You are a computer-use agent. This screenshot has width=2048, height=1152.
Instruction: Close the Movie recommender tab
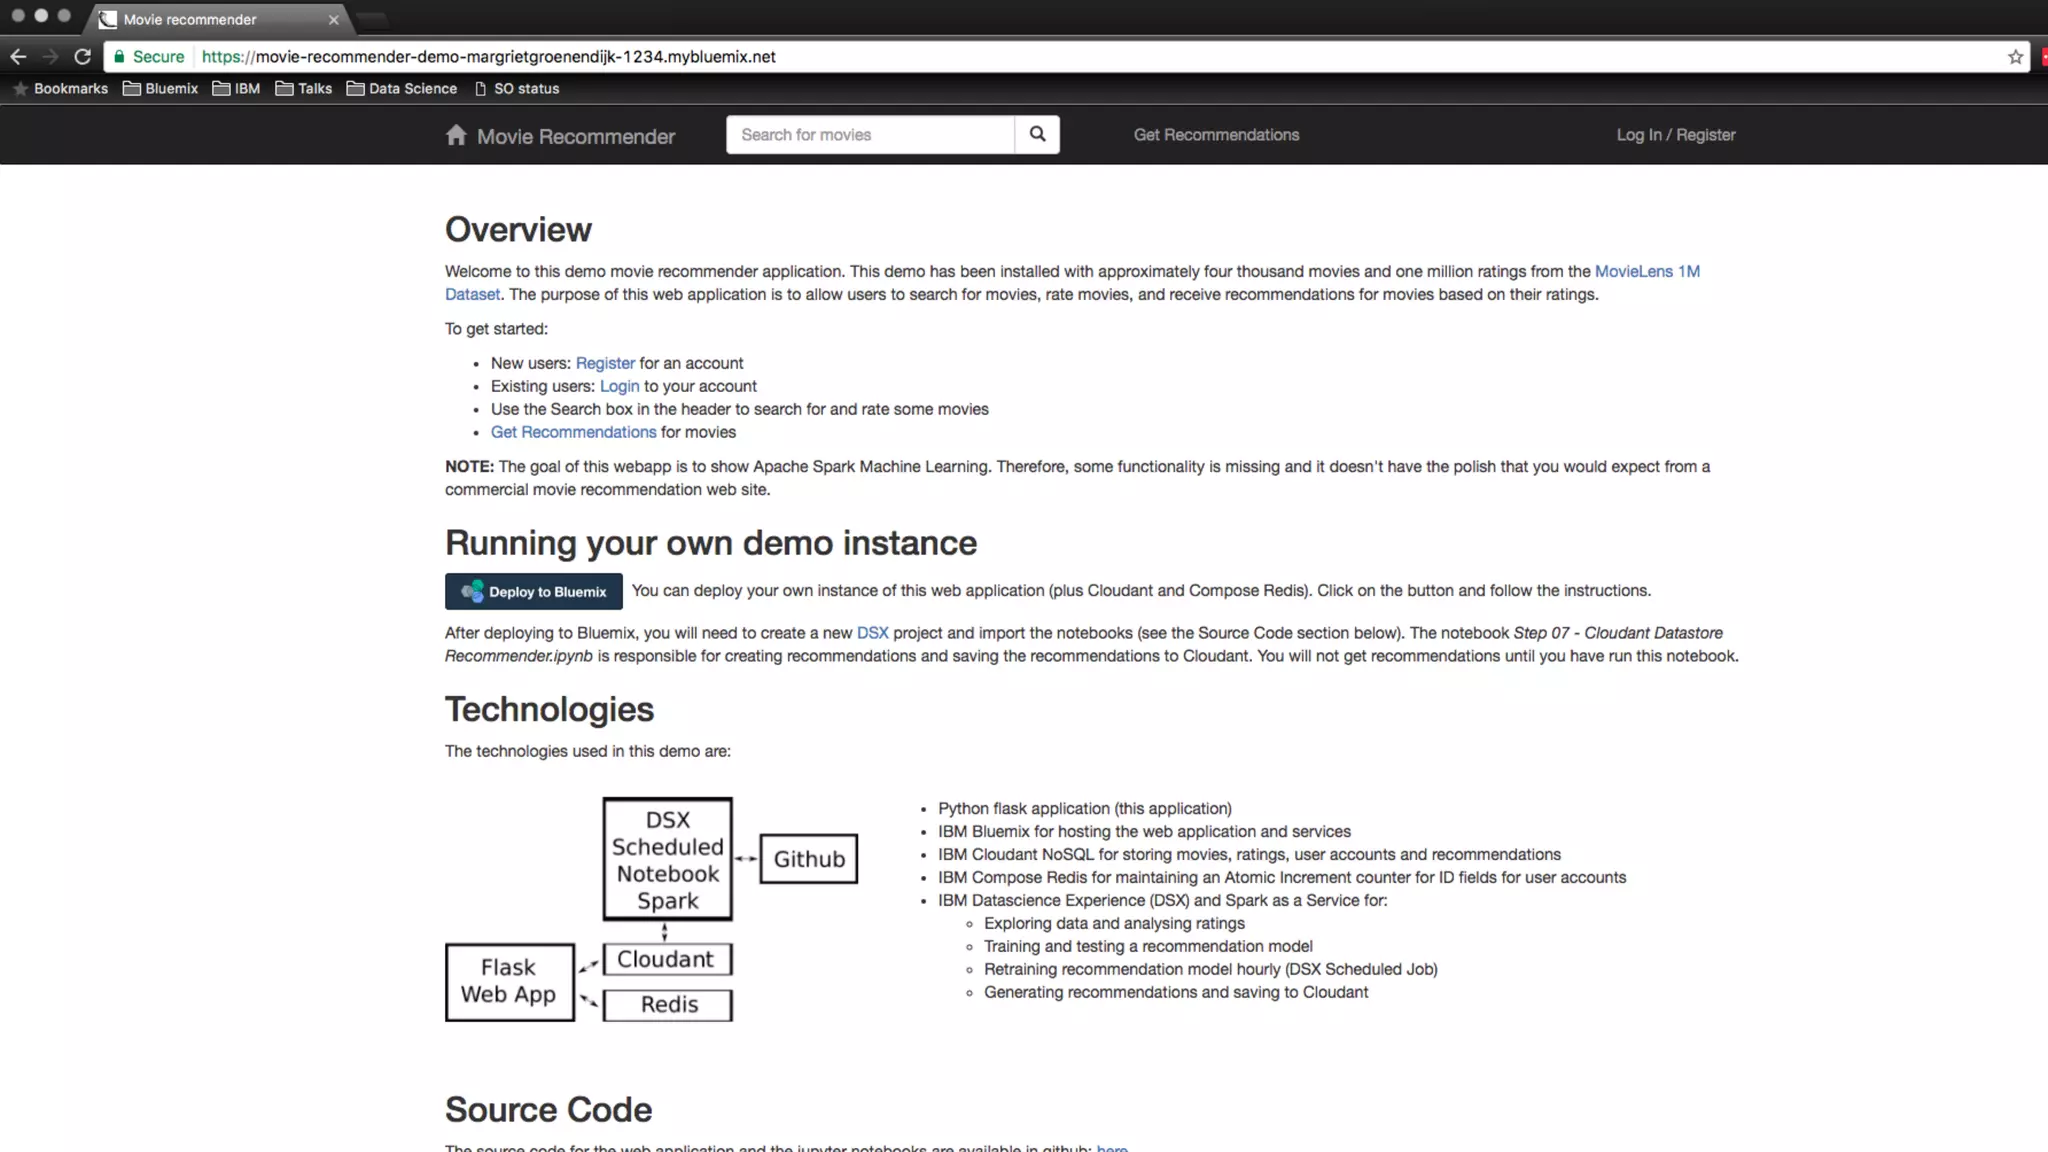[333, 19]
